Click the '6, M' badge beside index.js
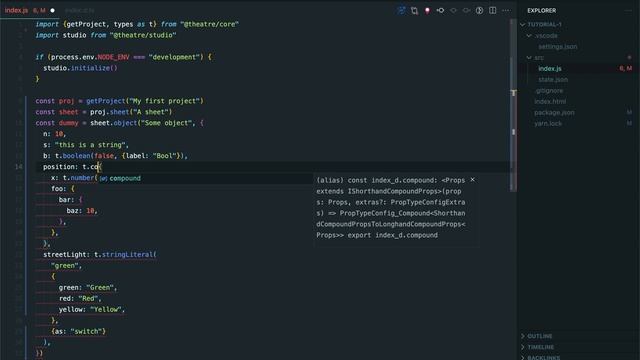Screen dimensions: 640x360 tap(625, 69)
